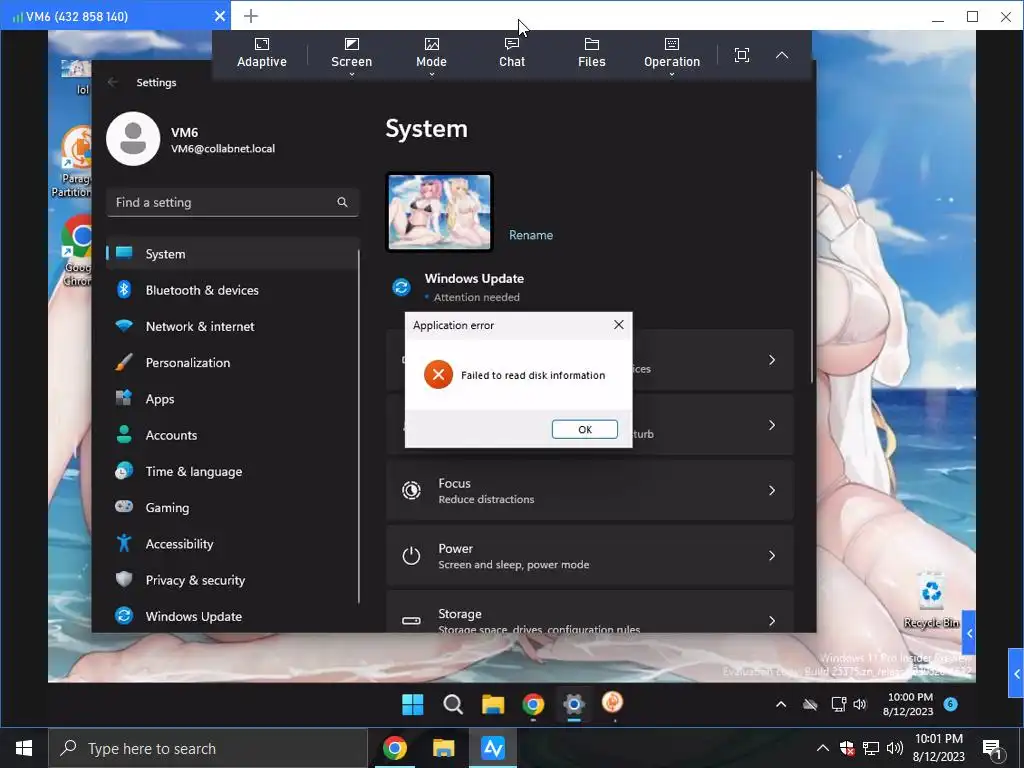Open the Screen dropdown in remote toolbar
Image resolution: width=1024 pixels, height=768 pixels.
click(x=351, y=55)
